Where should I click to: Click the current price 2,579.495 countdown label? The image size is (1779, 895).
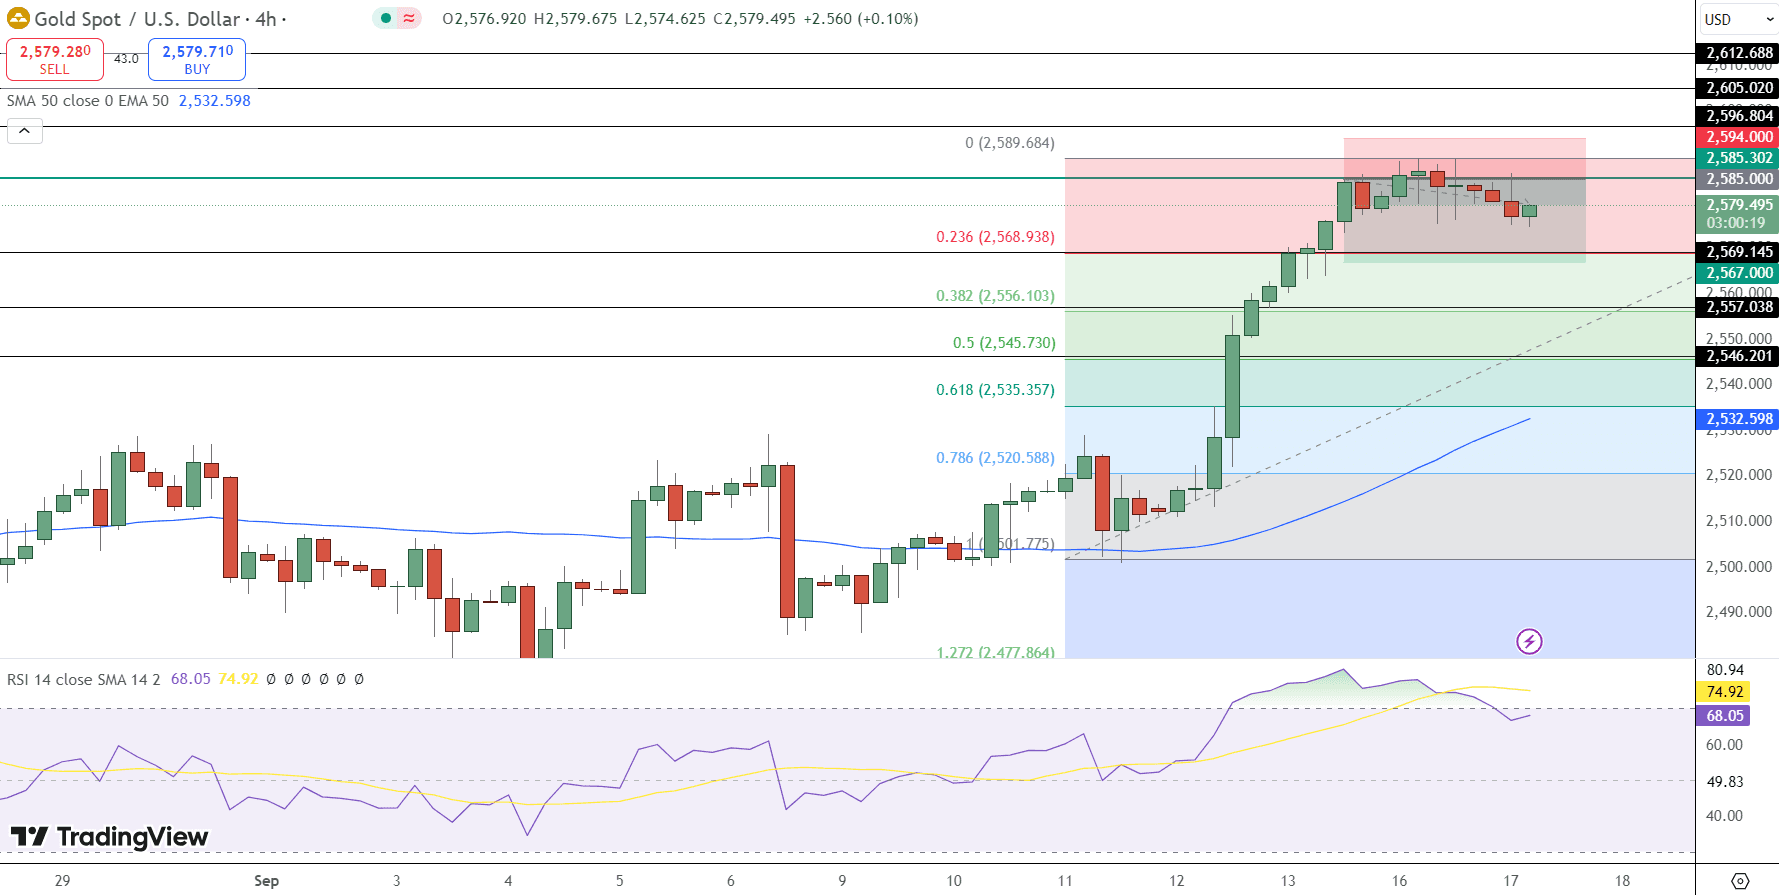click(x=1738, y=214)
